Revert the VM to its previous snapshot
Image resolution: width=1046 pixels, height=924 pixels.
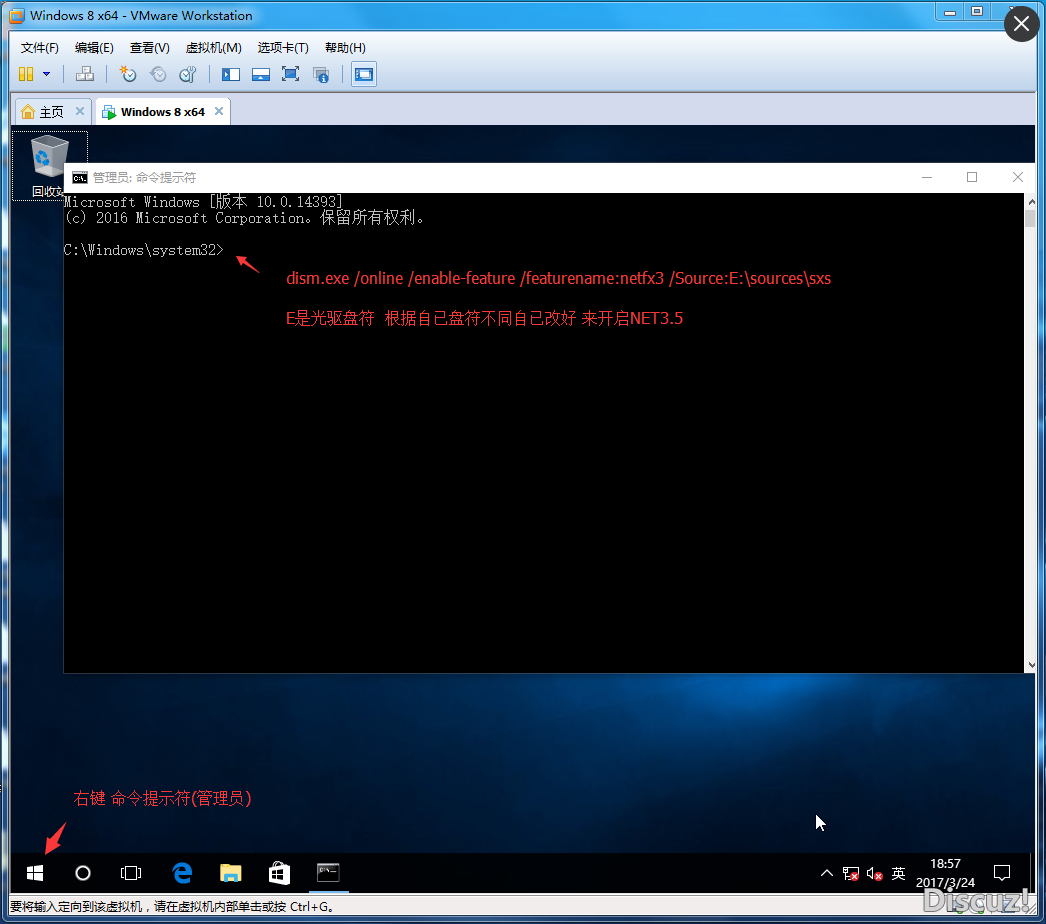click(158, 74)
